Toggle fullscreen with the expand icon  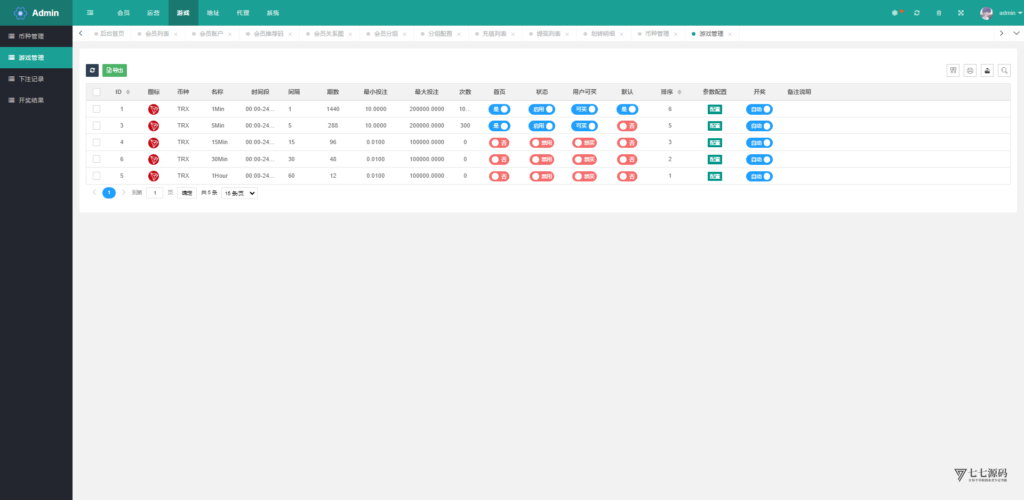961,12
